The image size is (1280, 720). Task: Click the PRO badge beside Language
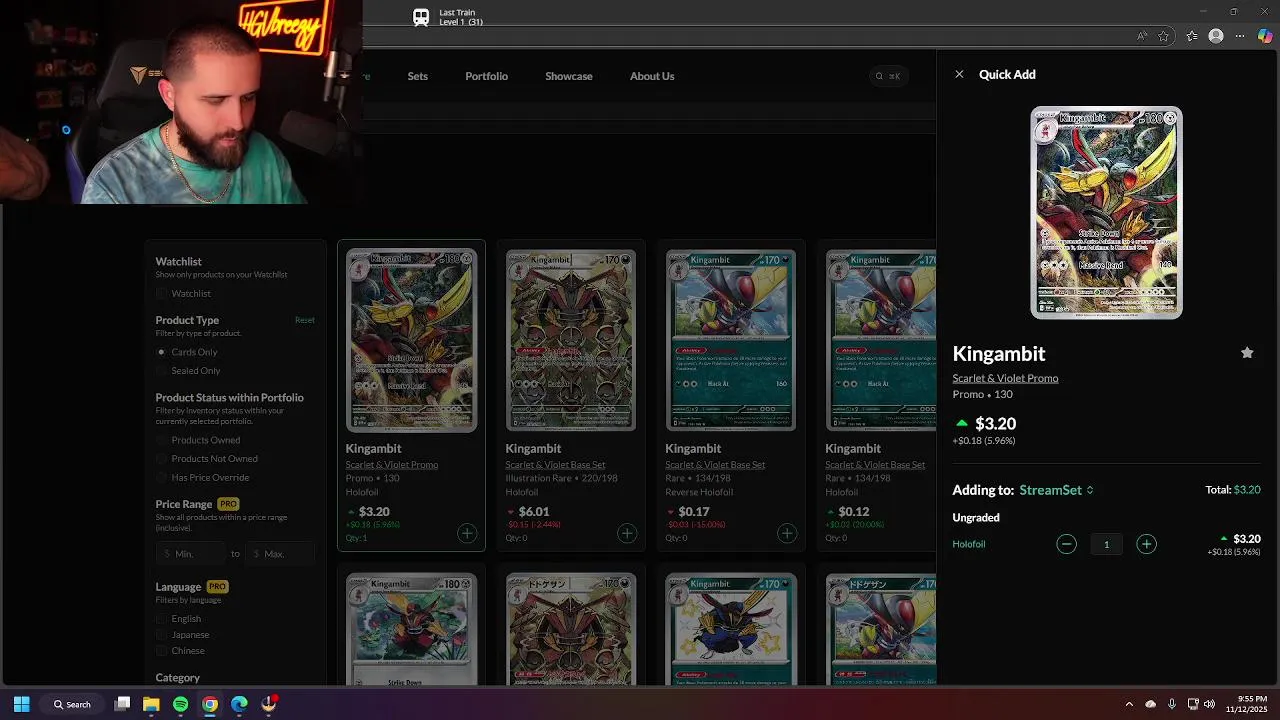[217, 587]
